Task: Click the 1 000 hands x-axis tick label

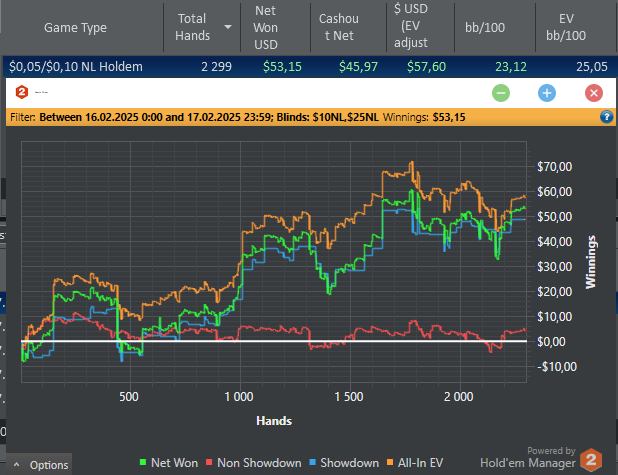Action: click(x=239, y=397)
